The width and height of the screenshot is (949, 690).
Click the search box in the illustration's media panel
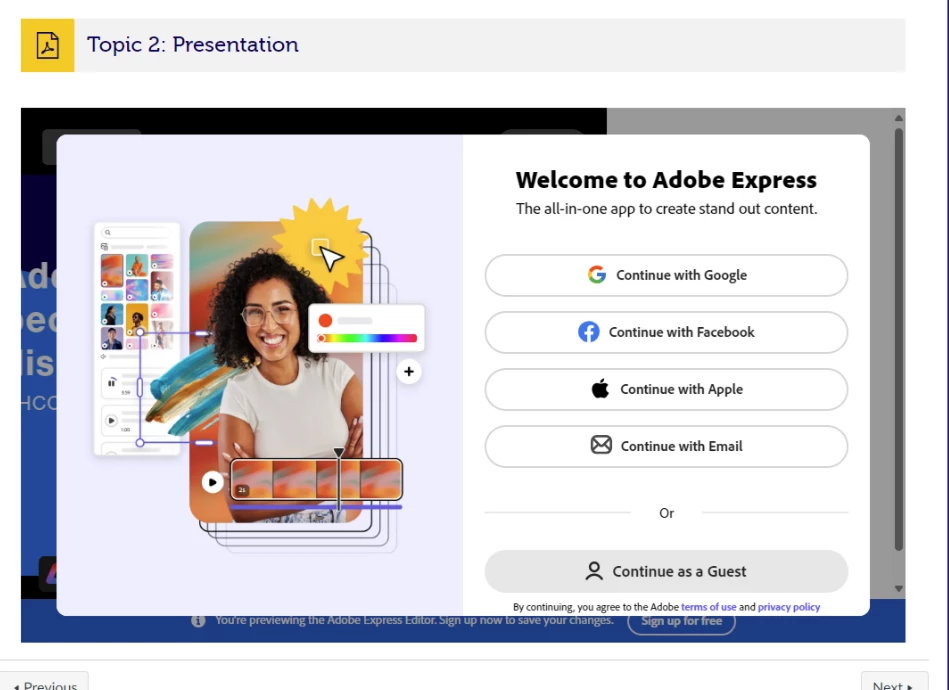pos(137,232)
